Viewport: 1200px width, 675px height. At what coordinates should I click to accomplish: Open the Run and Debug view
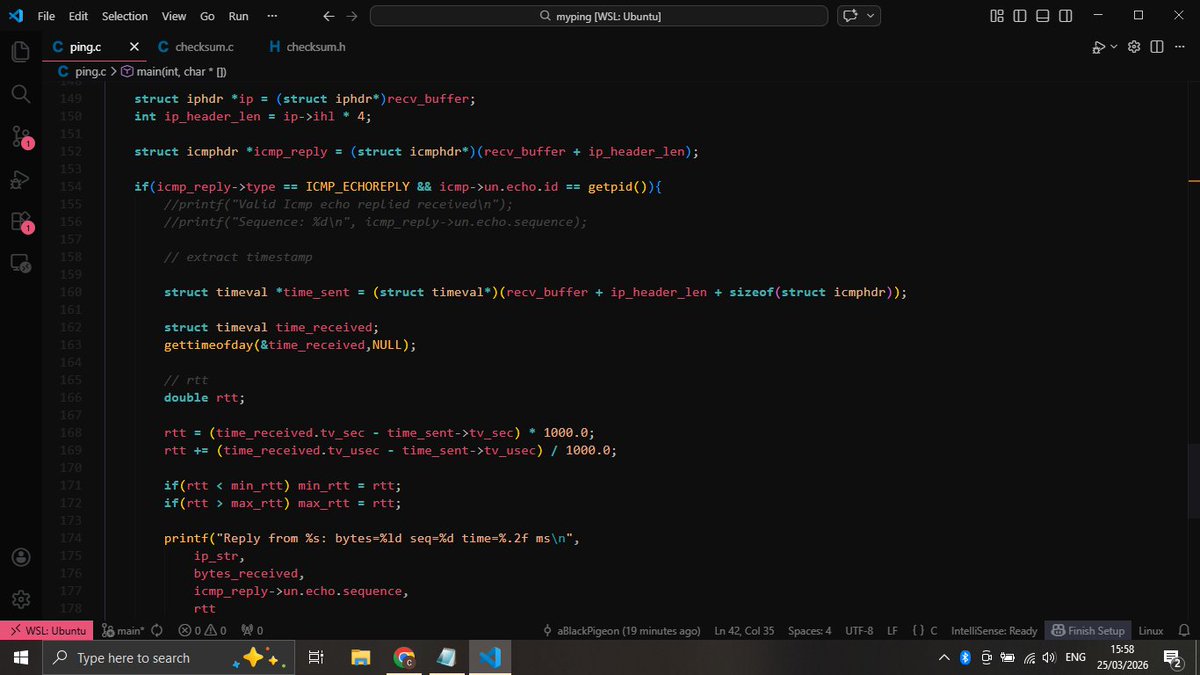click(21, 179)
